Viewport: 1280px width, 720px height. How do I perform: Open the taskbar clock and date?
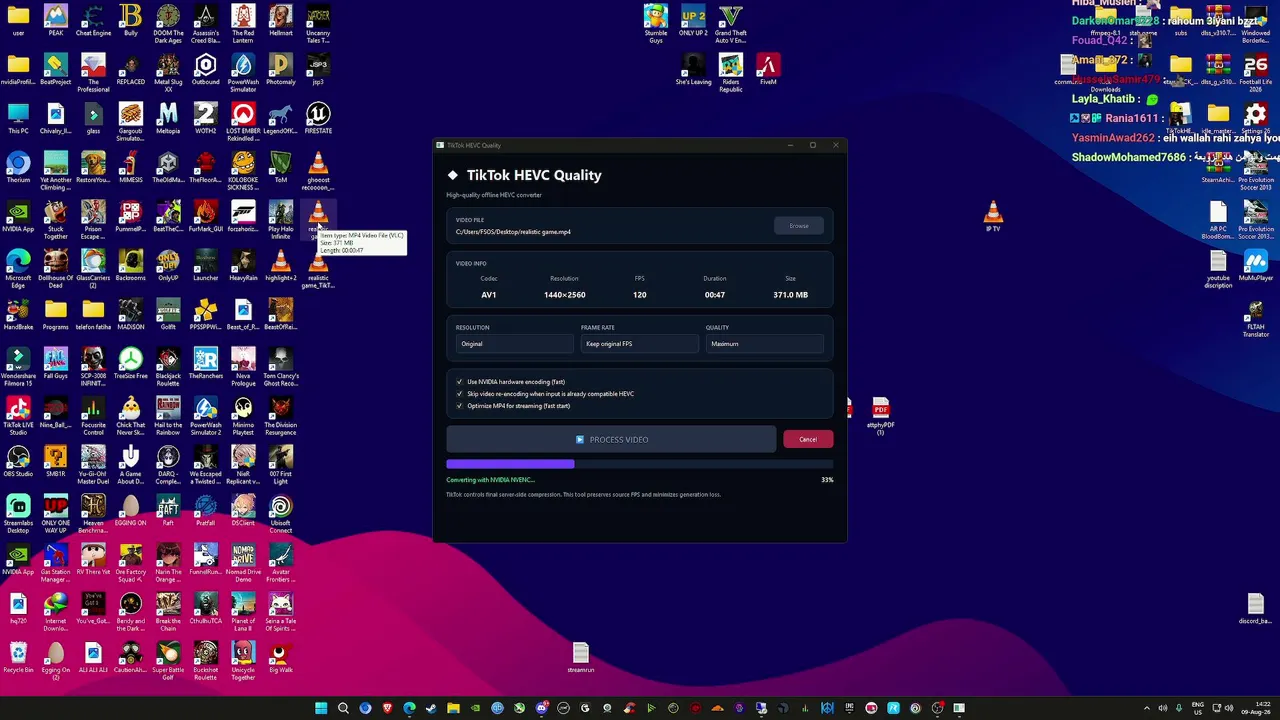1254,708
